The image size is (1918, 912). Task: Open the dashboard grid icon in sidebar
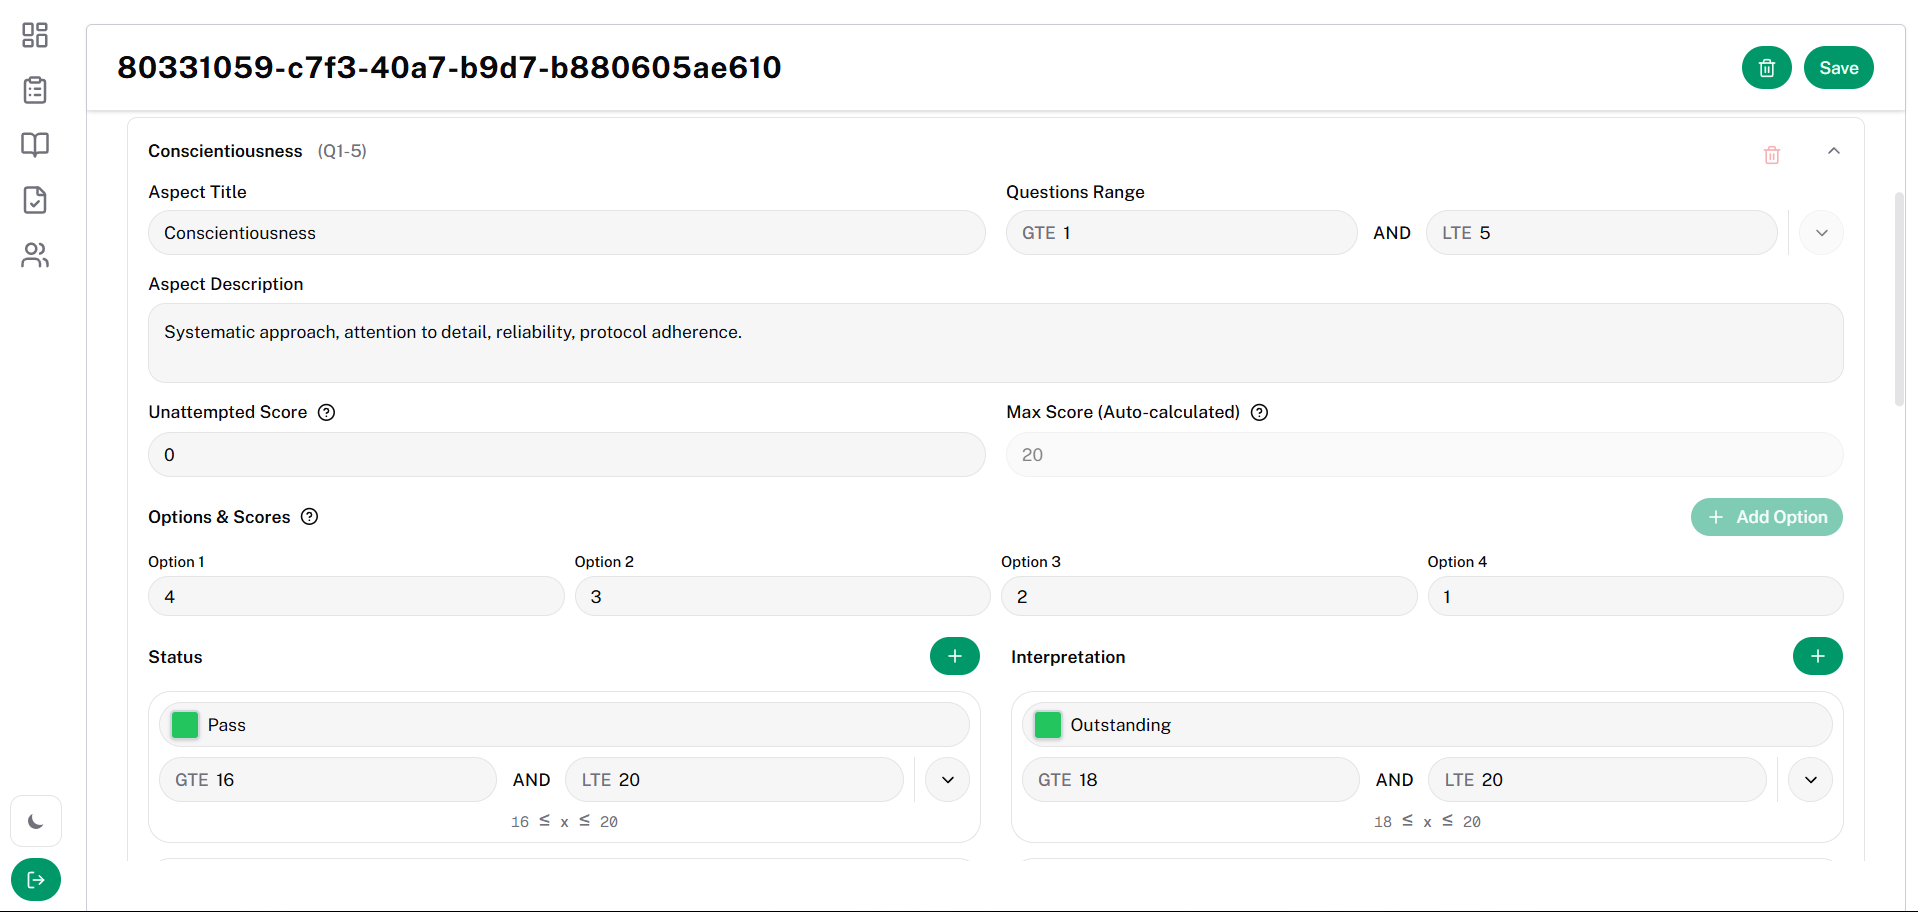point(35,35)
